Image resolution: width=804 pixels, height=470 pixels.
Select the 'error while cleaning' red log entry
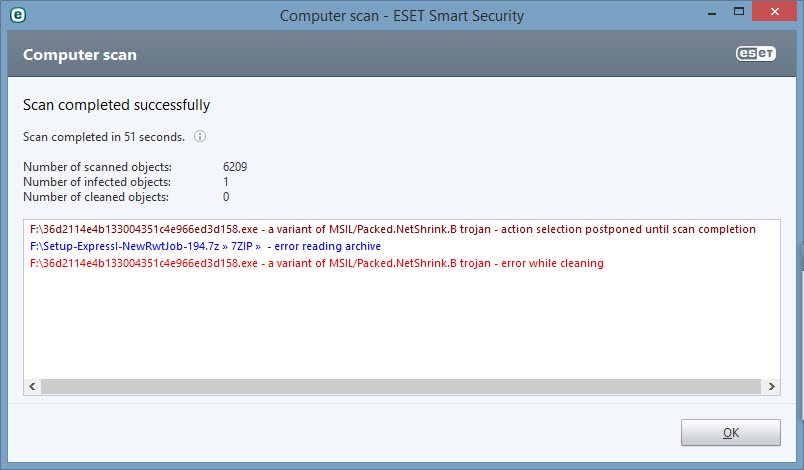317,263
